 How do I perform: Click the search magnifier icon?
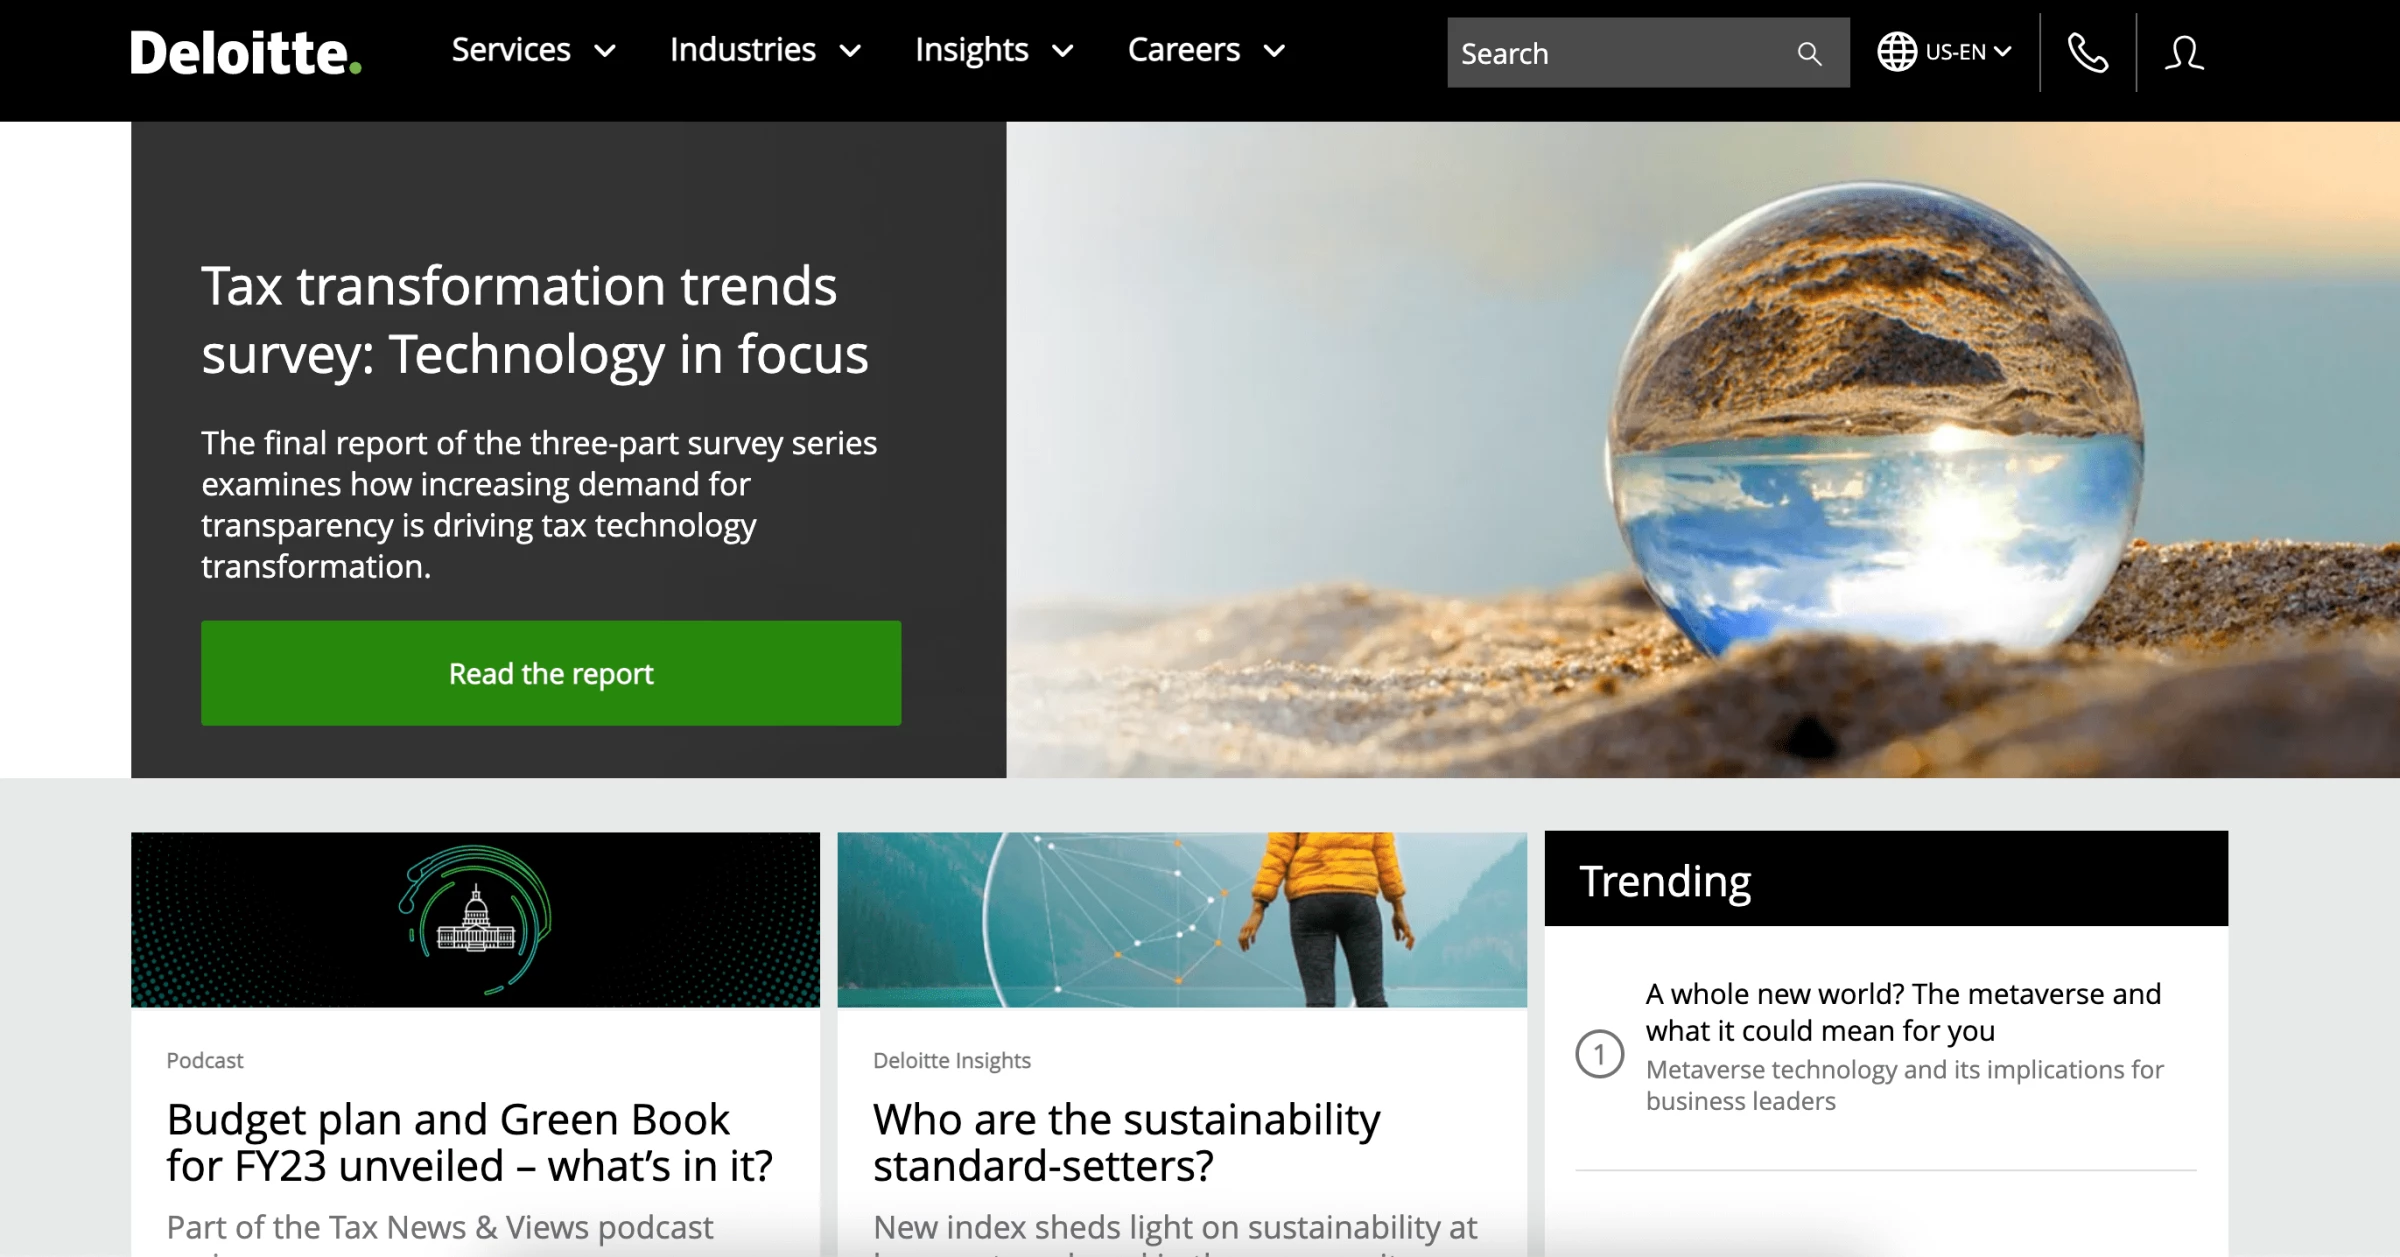1809,53
